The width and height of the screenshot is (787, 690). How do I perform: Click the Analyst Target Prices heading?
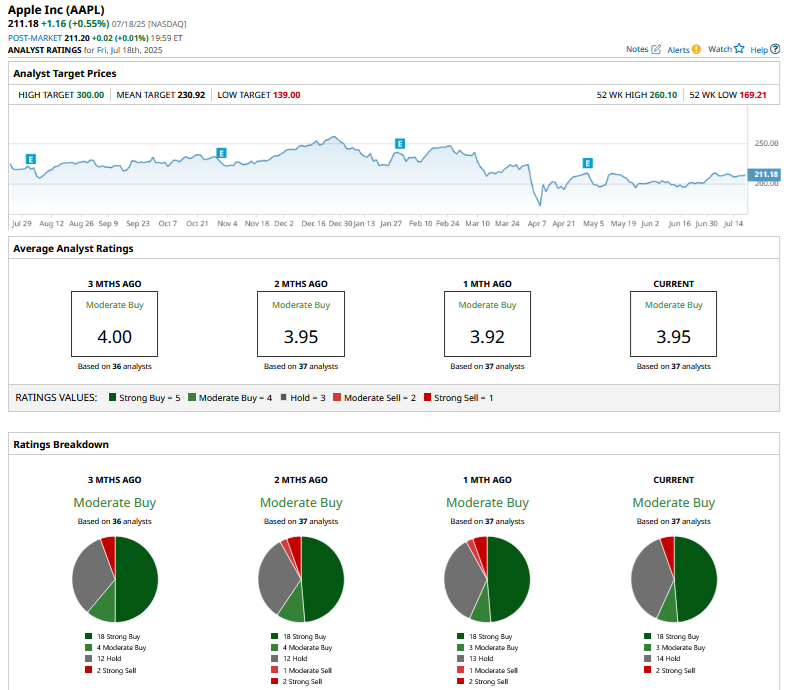65,73
